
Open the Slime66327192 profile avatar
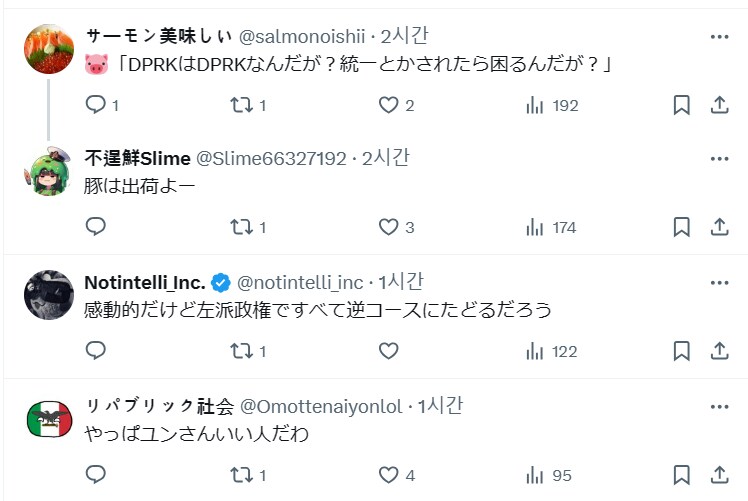[46, 172]
